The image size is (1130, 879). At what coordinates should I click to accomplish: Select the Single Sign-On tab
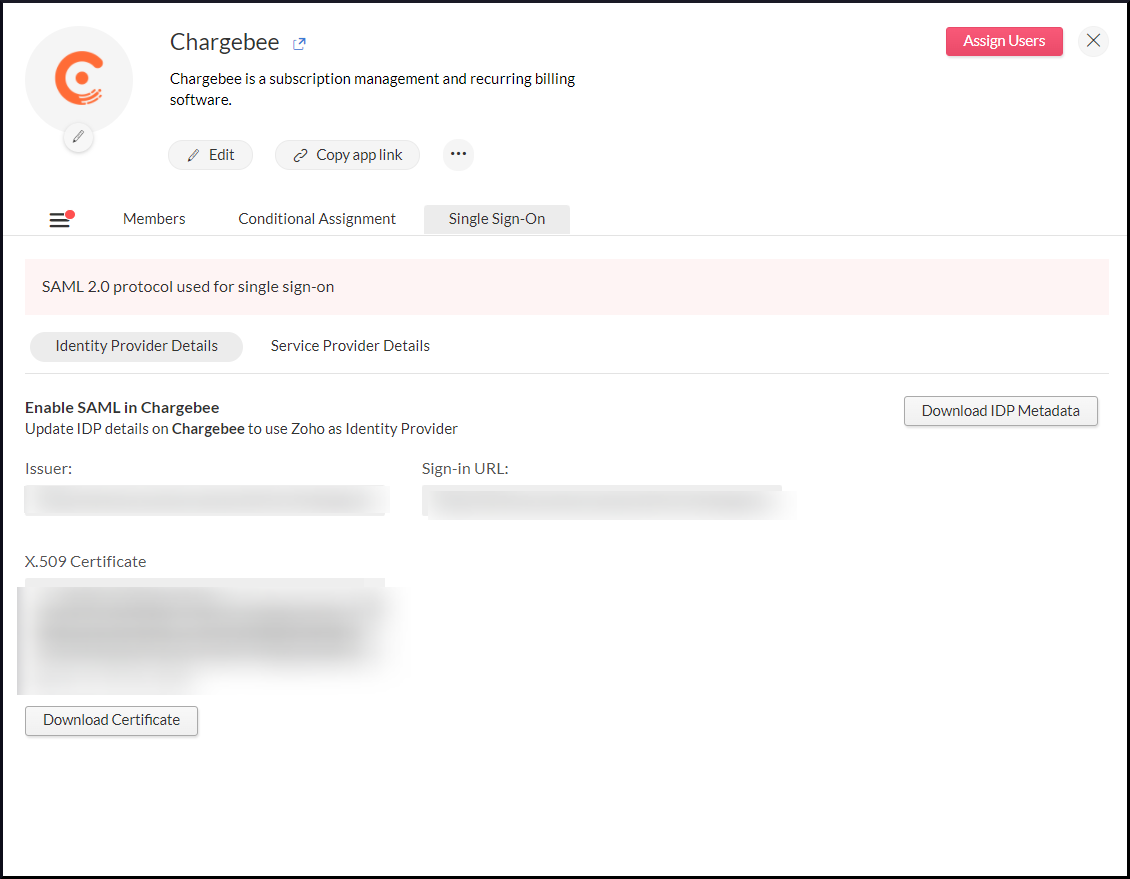(497, 219)
